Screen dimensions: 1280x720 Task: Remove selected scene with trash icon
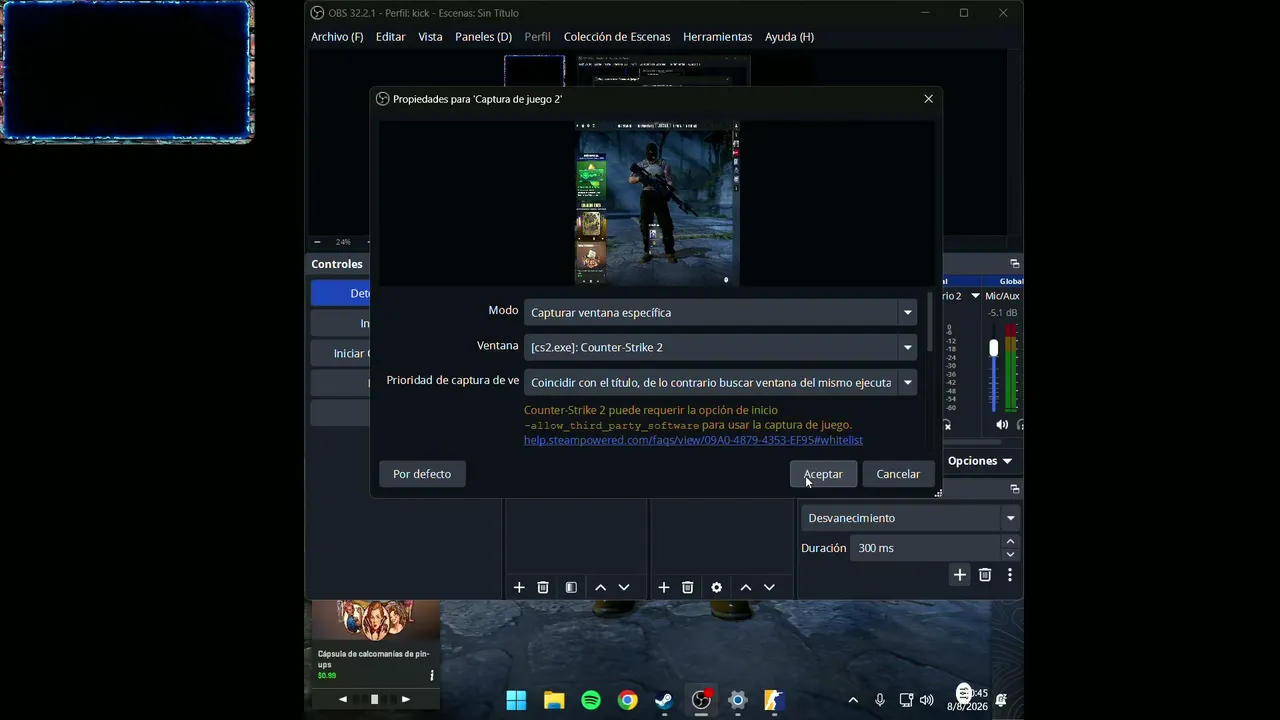[x=543, y=587]
